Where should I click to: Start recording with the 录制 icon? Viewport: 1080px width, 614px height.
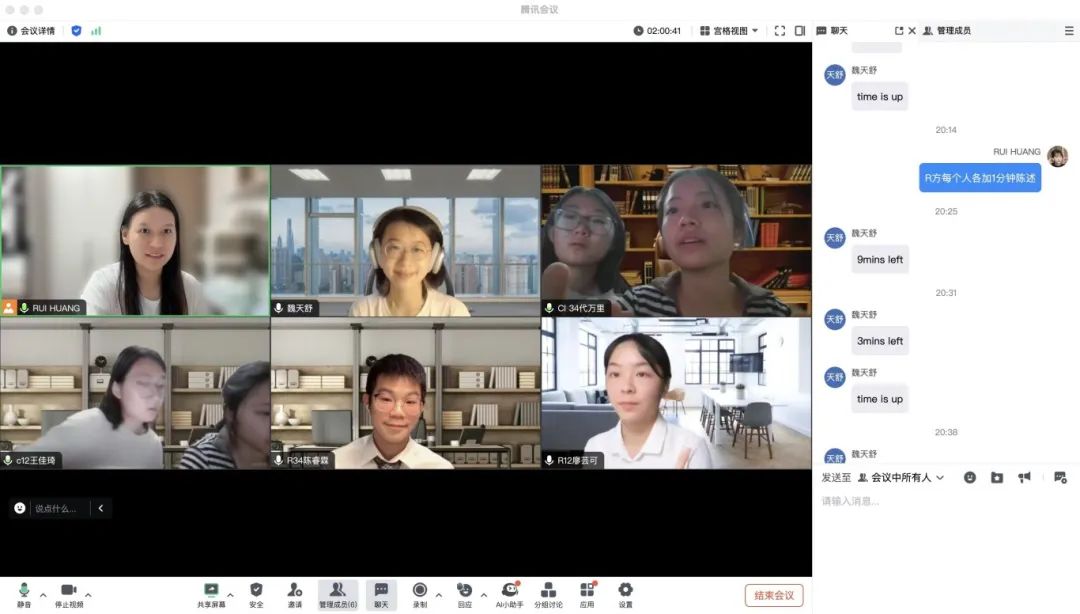coord(420,591)
